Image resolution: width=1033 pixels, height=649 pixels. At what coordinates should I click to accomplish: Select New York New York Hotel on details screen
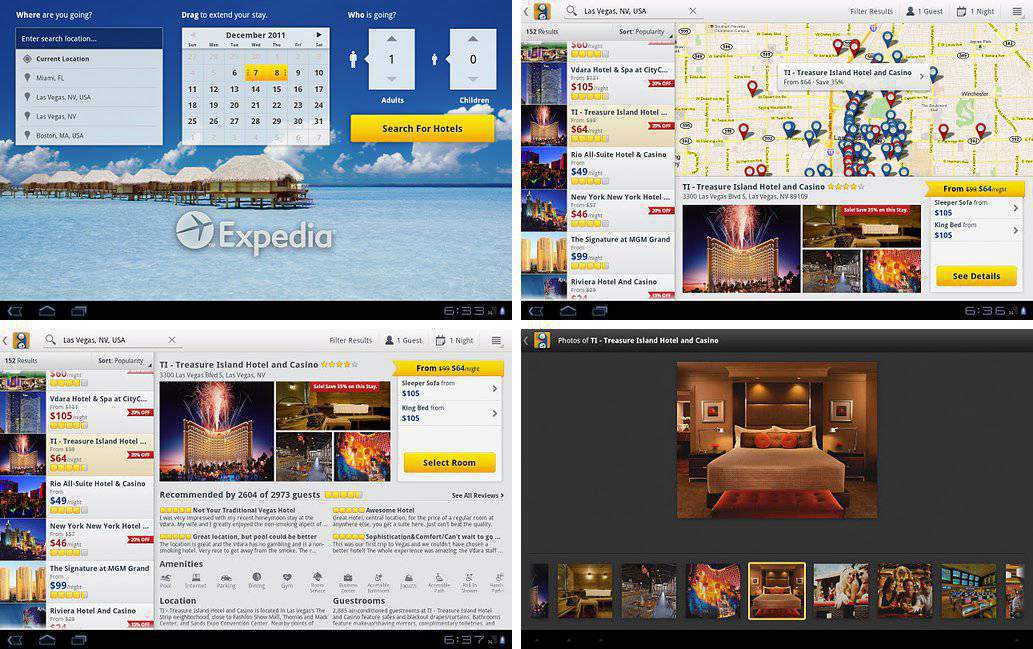(x=76, y=540)
